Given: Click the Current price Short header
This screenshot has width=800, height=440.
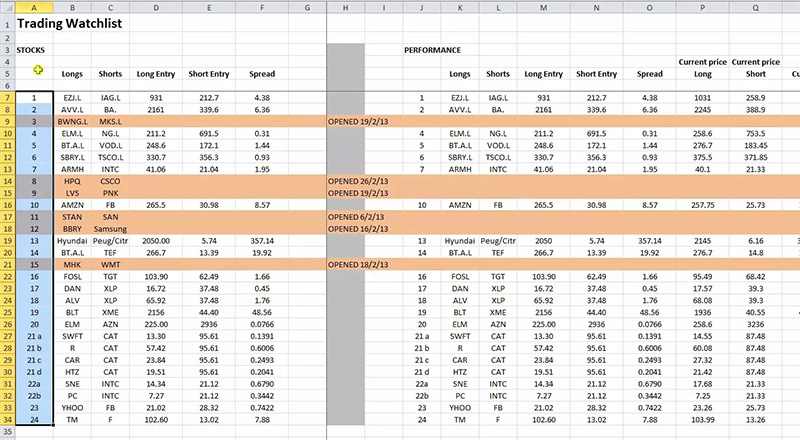Looking at the screenshot, I should tap(756, 68).
